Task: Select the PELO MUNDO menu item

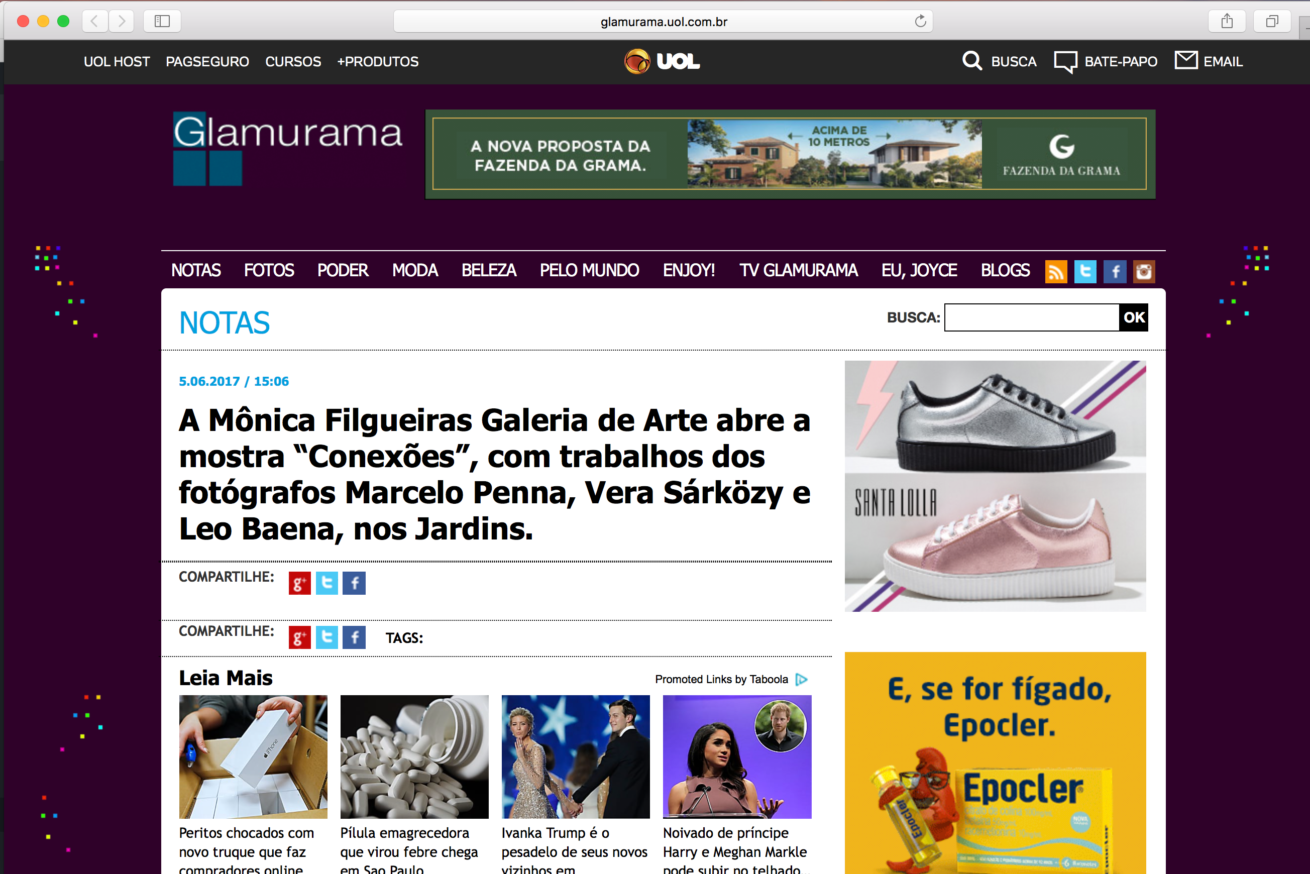Action: (x=589, y=270)
